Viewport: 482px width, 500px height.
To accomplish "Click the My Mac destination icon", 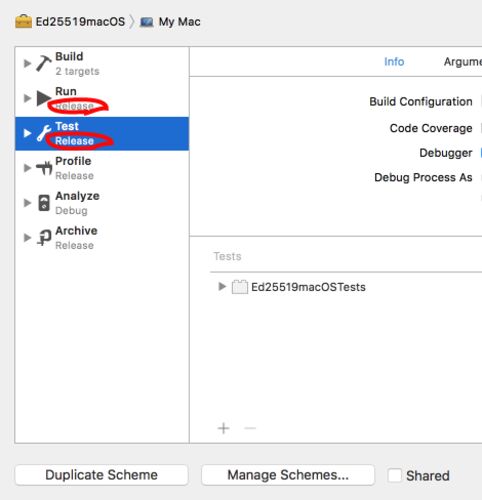I will tap(147, 22).
